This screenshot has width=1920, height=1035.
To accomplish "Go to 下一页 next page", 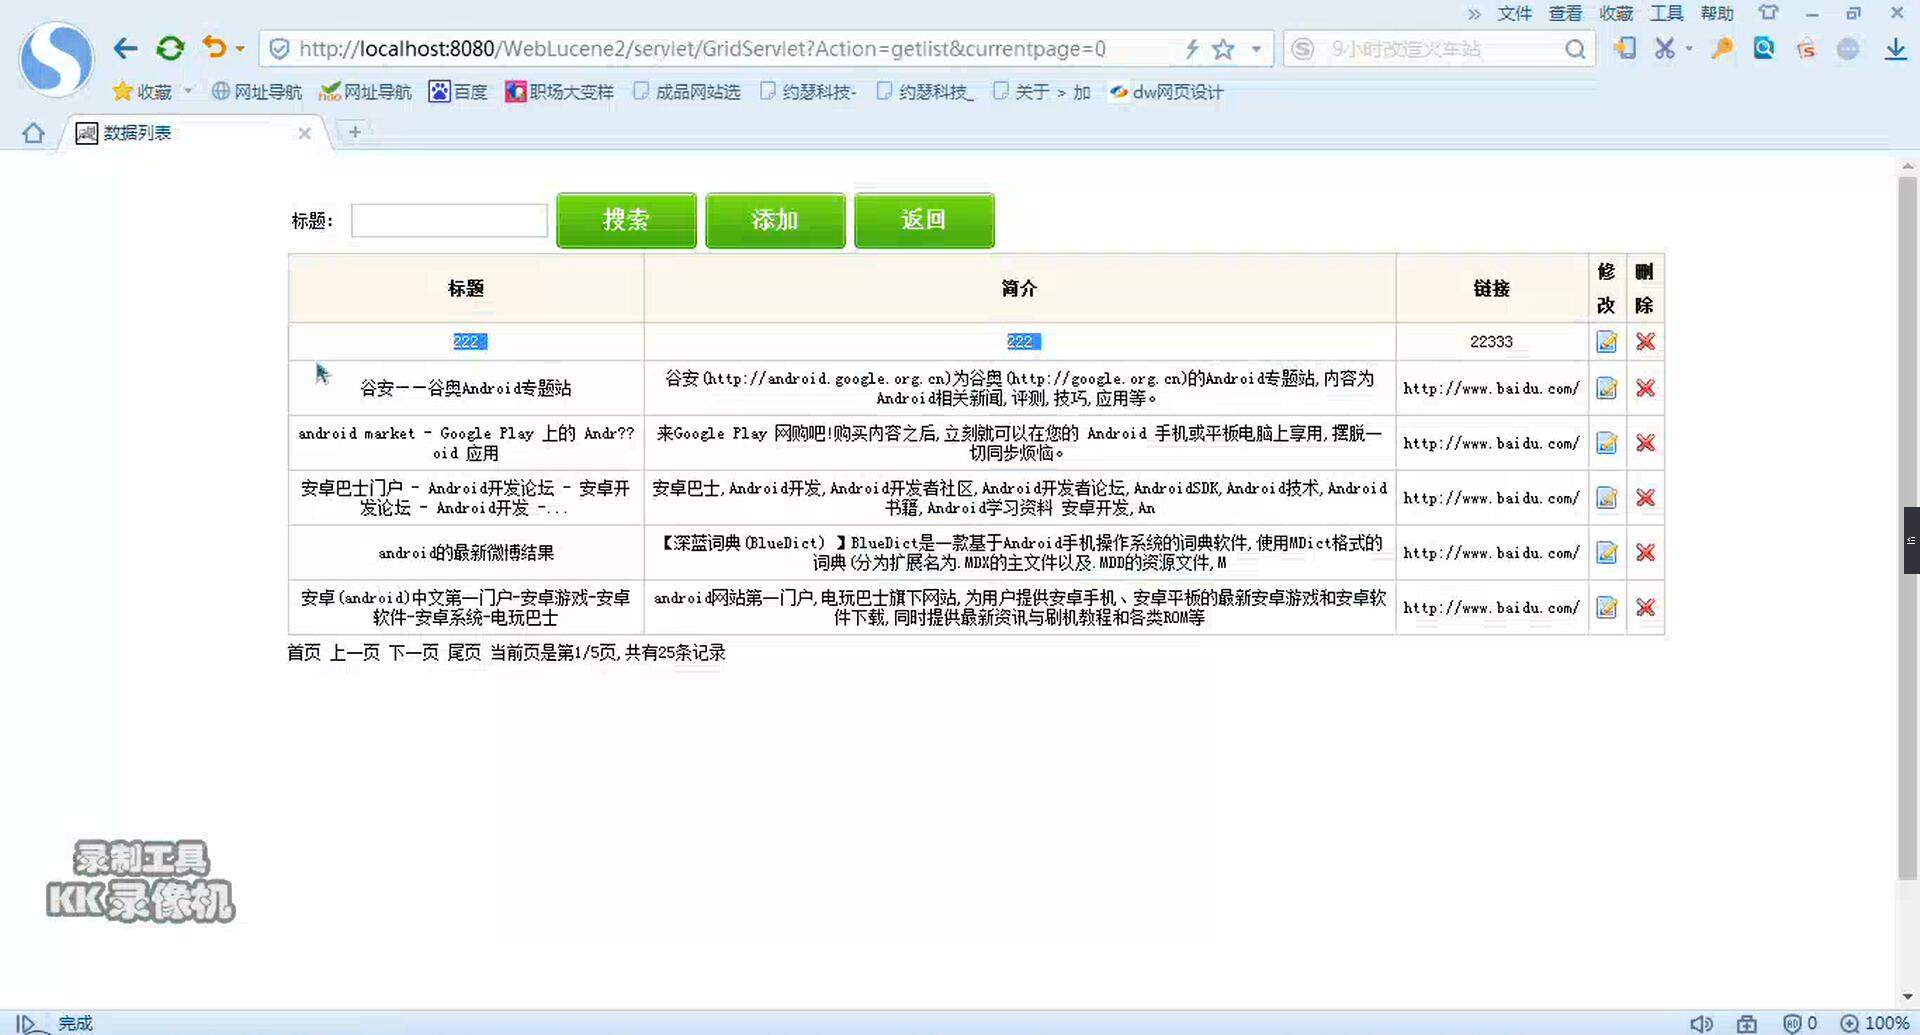I will pos(414,653).
